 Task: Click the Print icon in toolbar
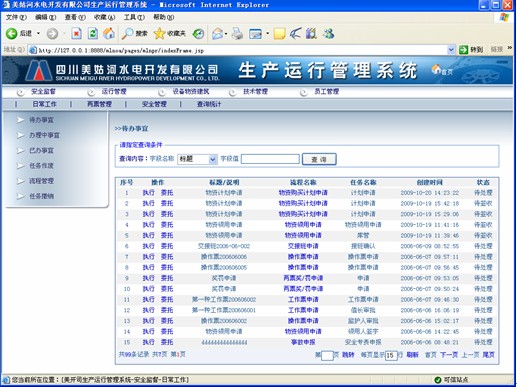(237, 33)
